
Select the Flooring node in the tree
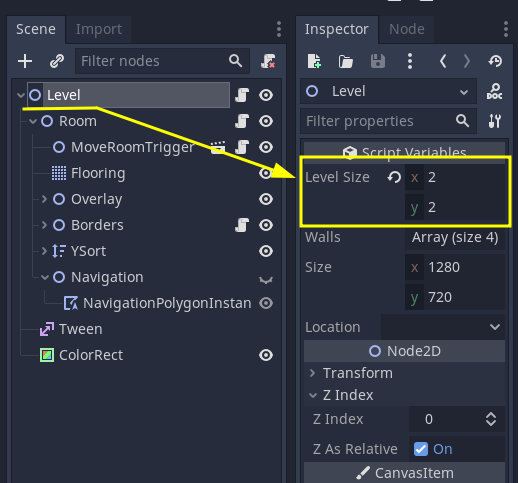click(99, 173)
